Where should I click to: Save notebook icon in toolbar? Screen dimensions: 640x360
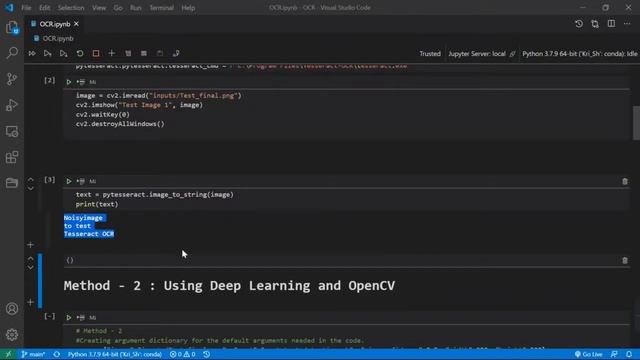click(x=160, y=53)
